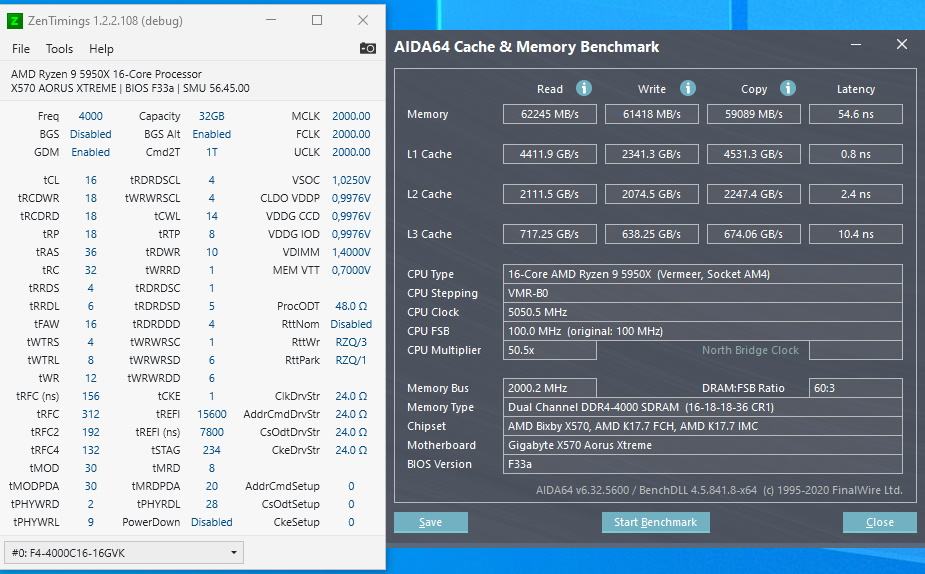
Task: Click the Motherboard Gigabyte X570 field
Action: [x=703, y=445]
